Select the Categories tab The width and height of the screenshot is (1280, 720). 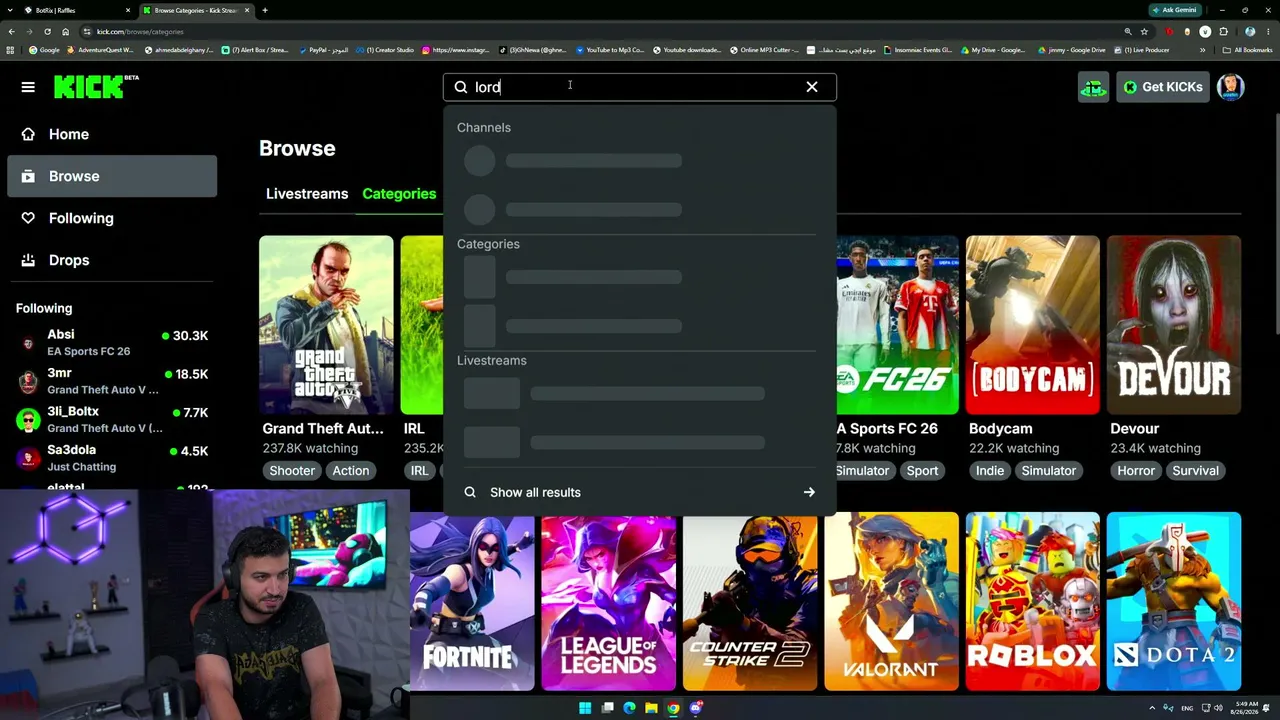coord(399,194)
